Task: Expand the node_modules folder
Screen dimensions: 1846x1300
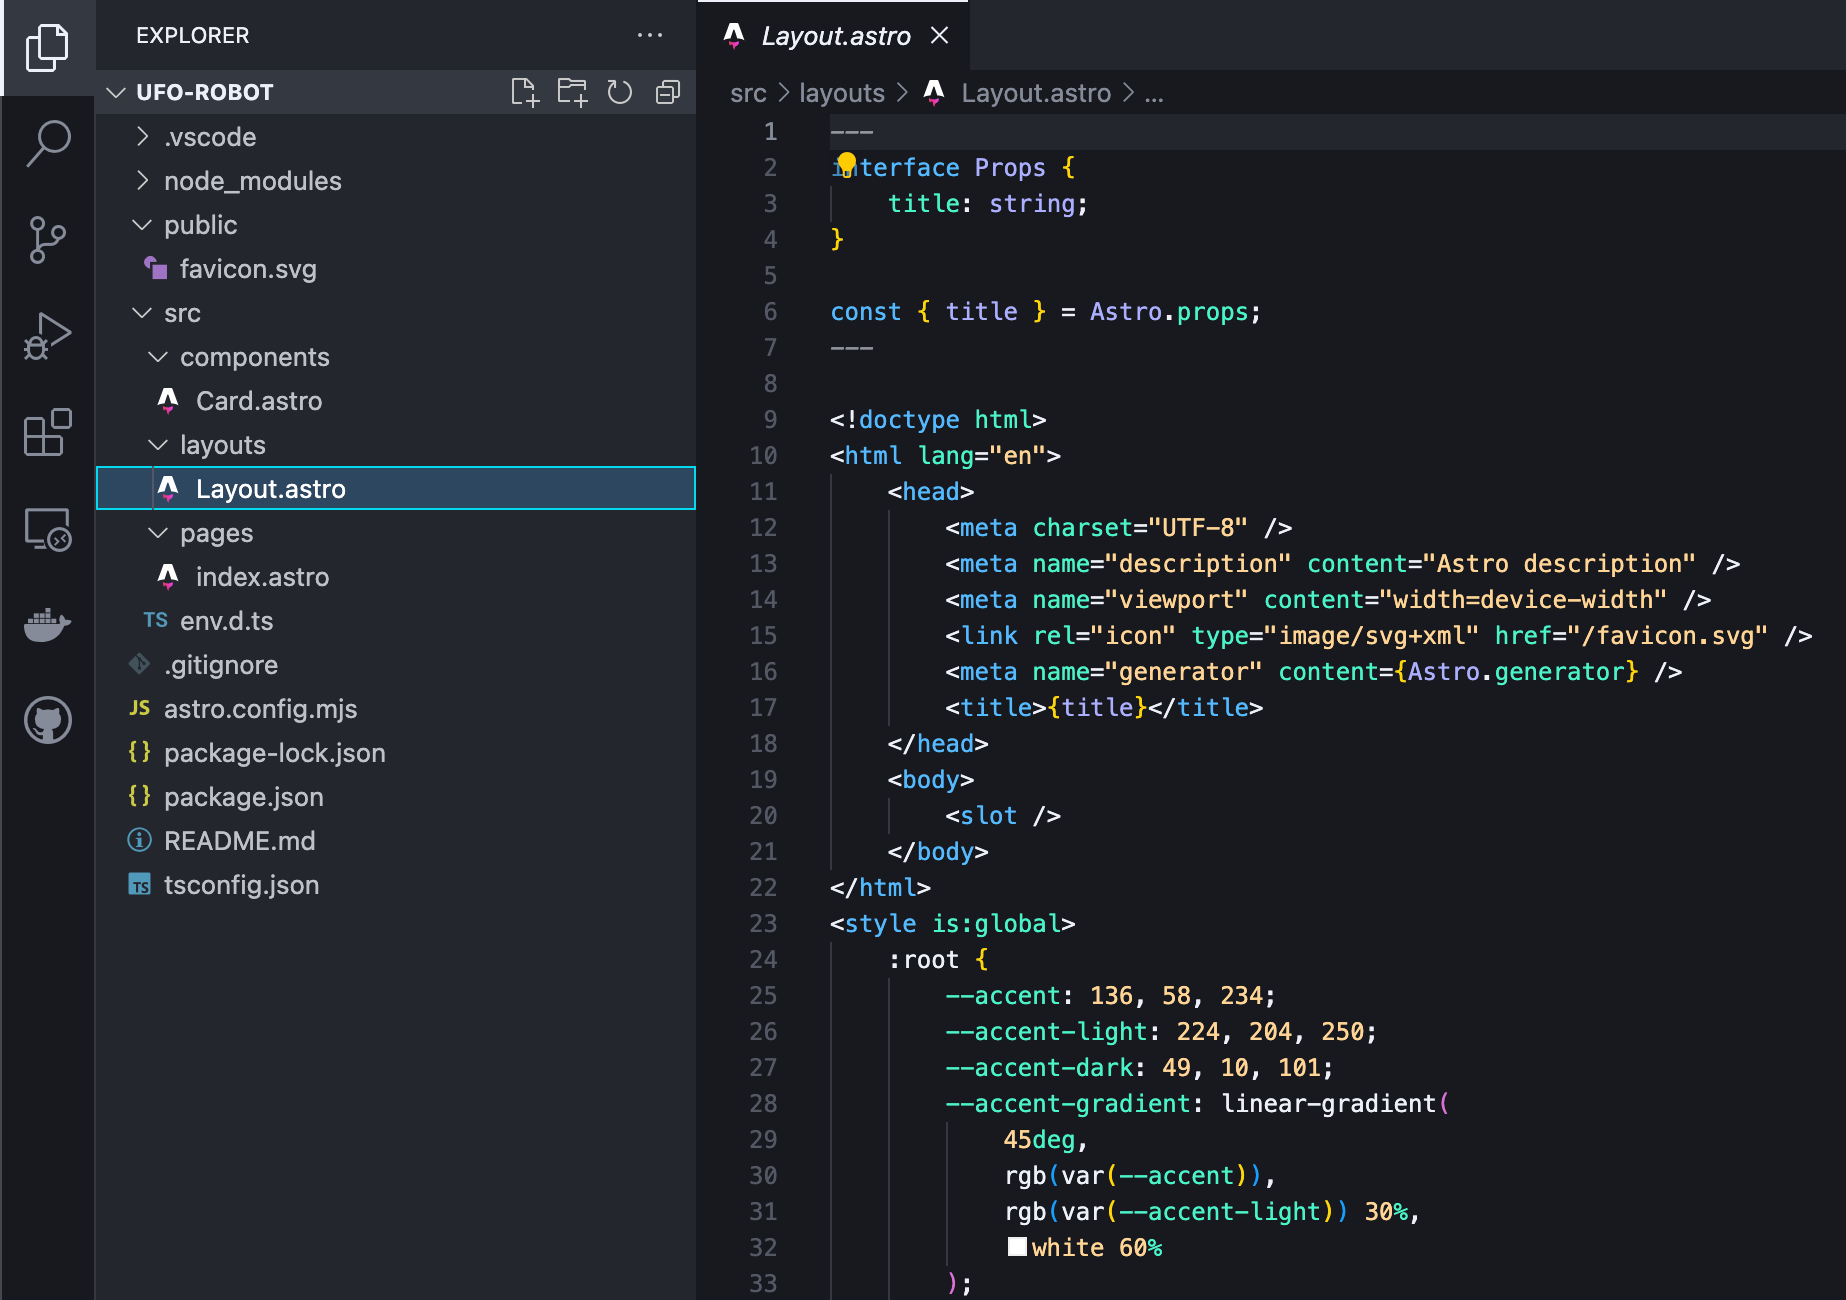Action: [x=252, y=181]
